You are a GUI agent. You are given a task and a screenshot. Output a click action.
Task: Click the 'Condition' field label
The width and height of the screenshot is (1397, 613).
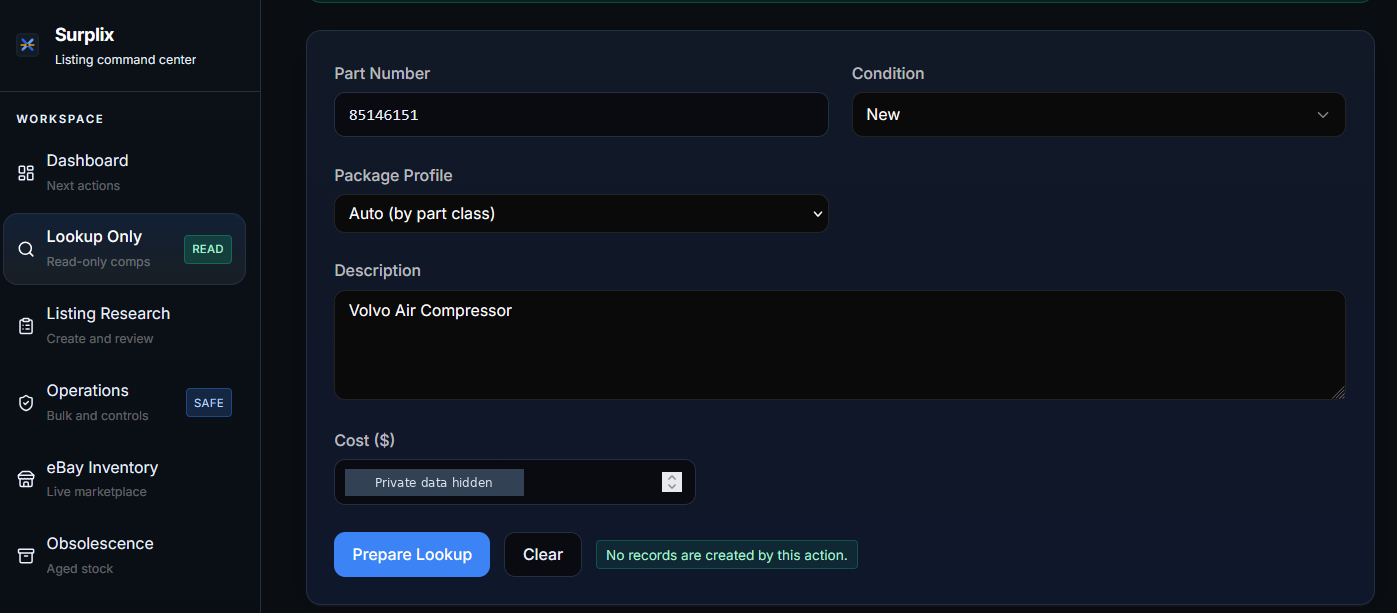888,74
